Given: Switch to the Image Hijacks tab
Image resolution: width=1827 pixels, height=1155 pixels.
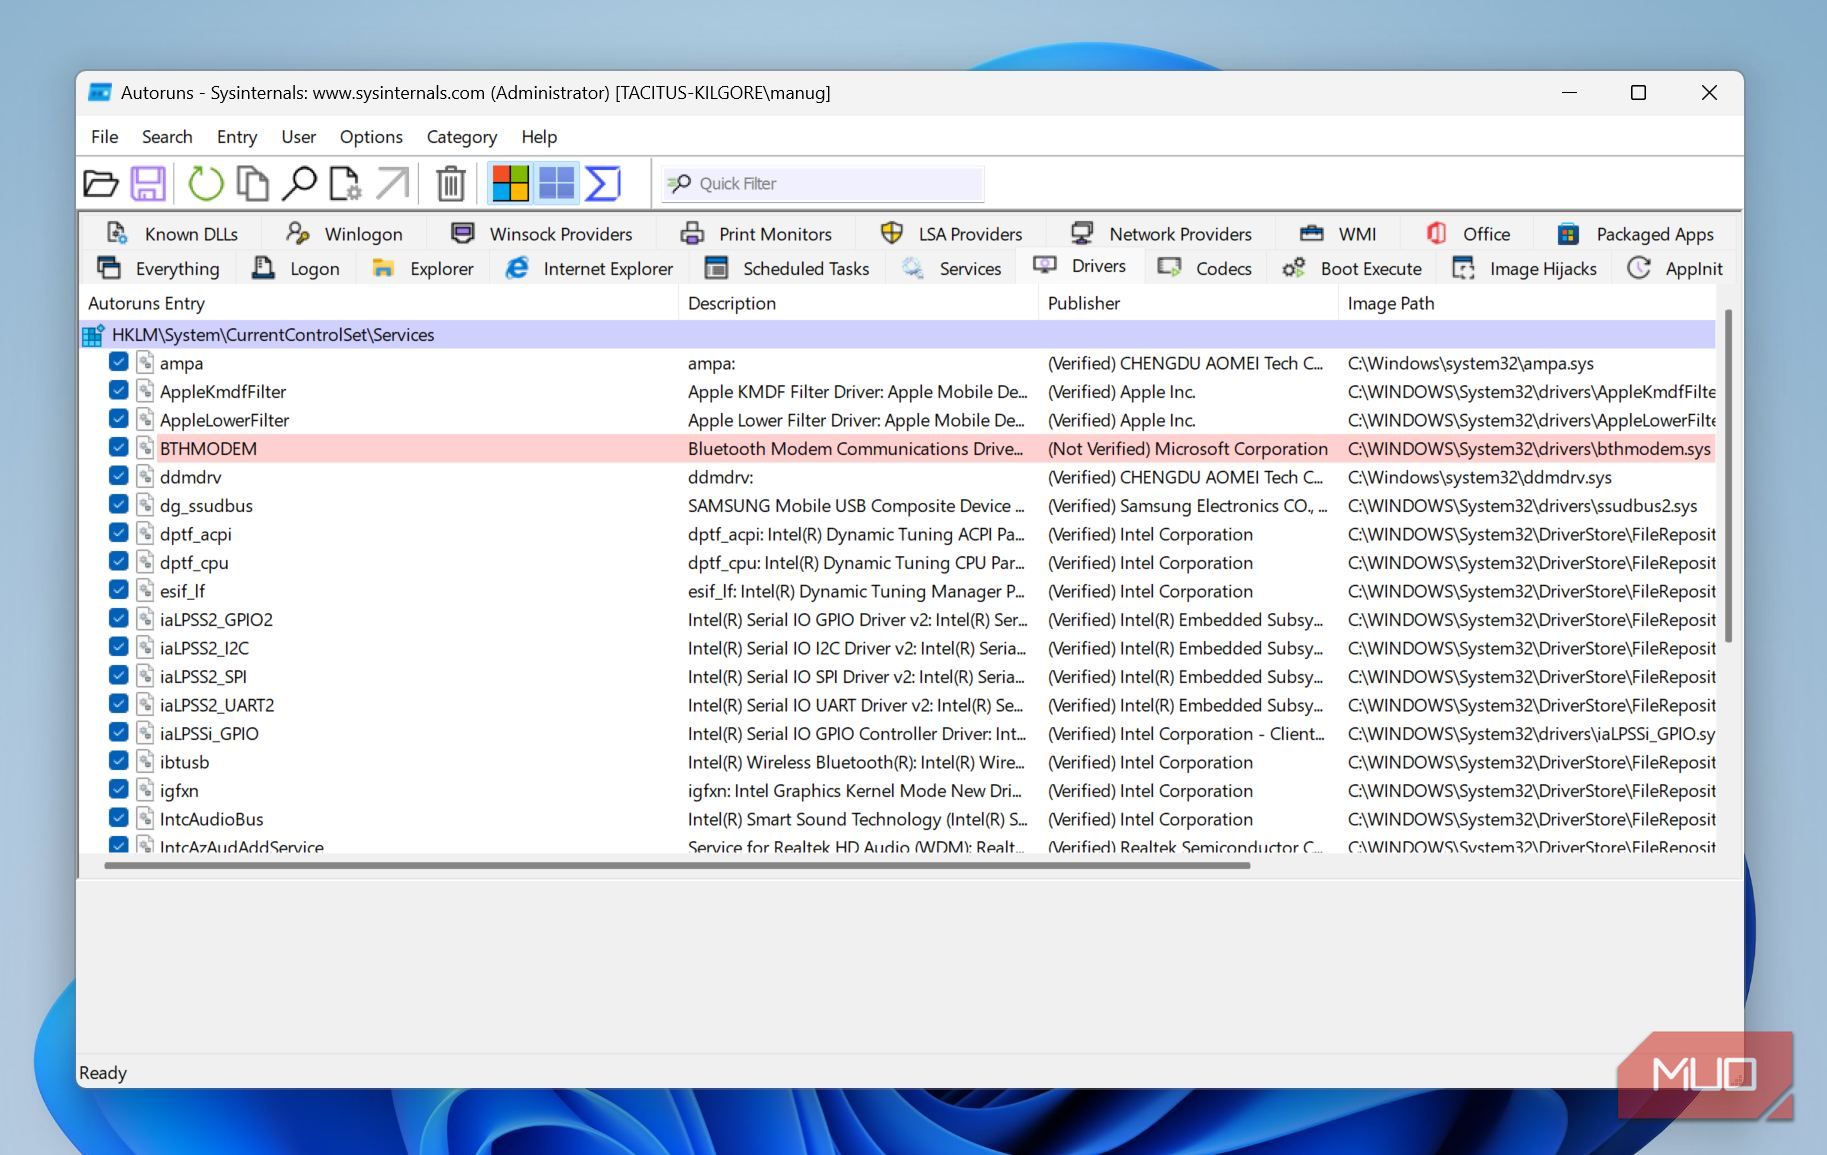Looking at the screenshot, I should (1524, 268).
